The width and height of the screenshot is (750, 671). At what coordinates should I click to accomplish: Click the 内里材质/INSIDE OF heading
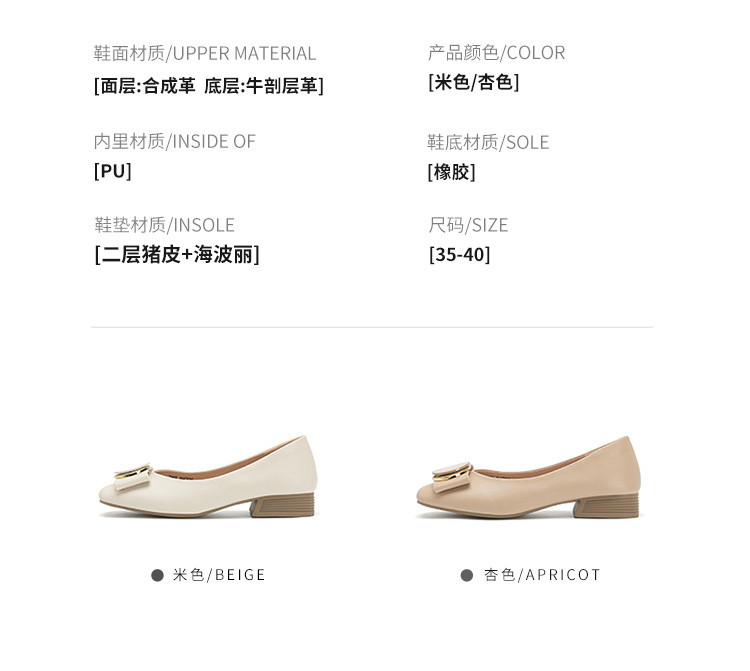click(175, 142)
